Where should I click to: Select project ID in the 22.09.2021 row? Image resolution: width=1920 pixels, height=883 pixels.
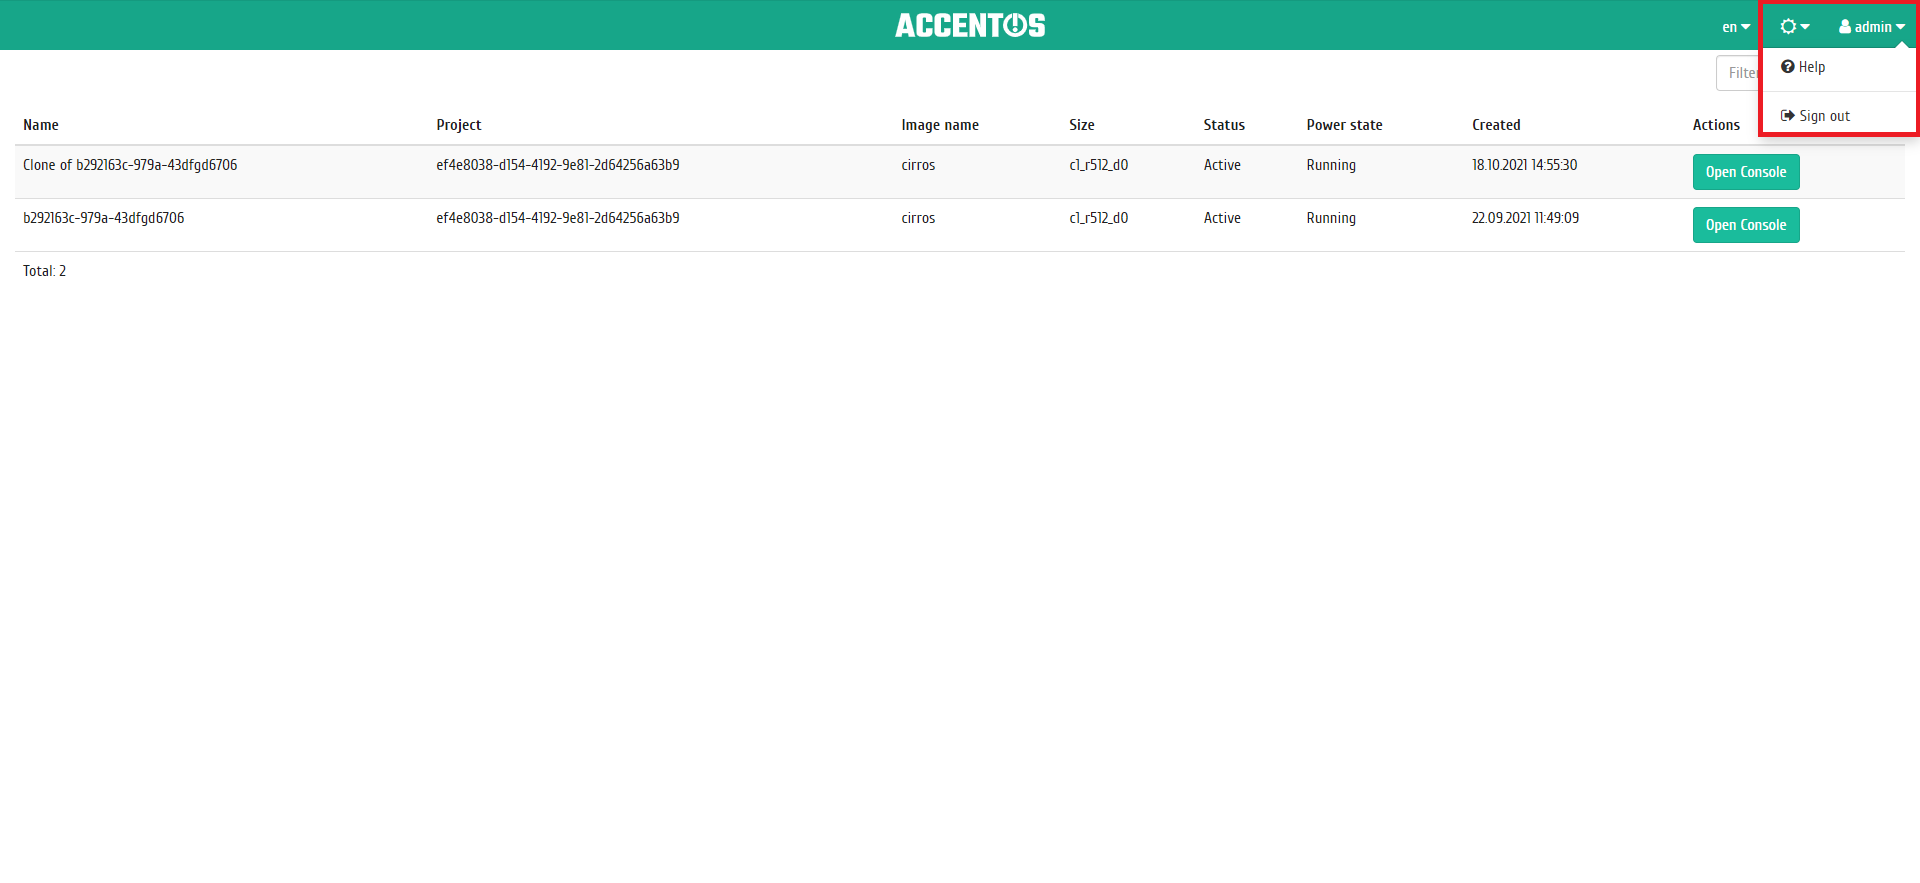[x=558, y=218]
